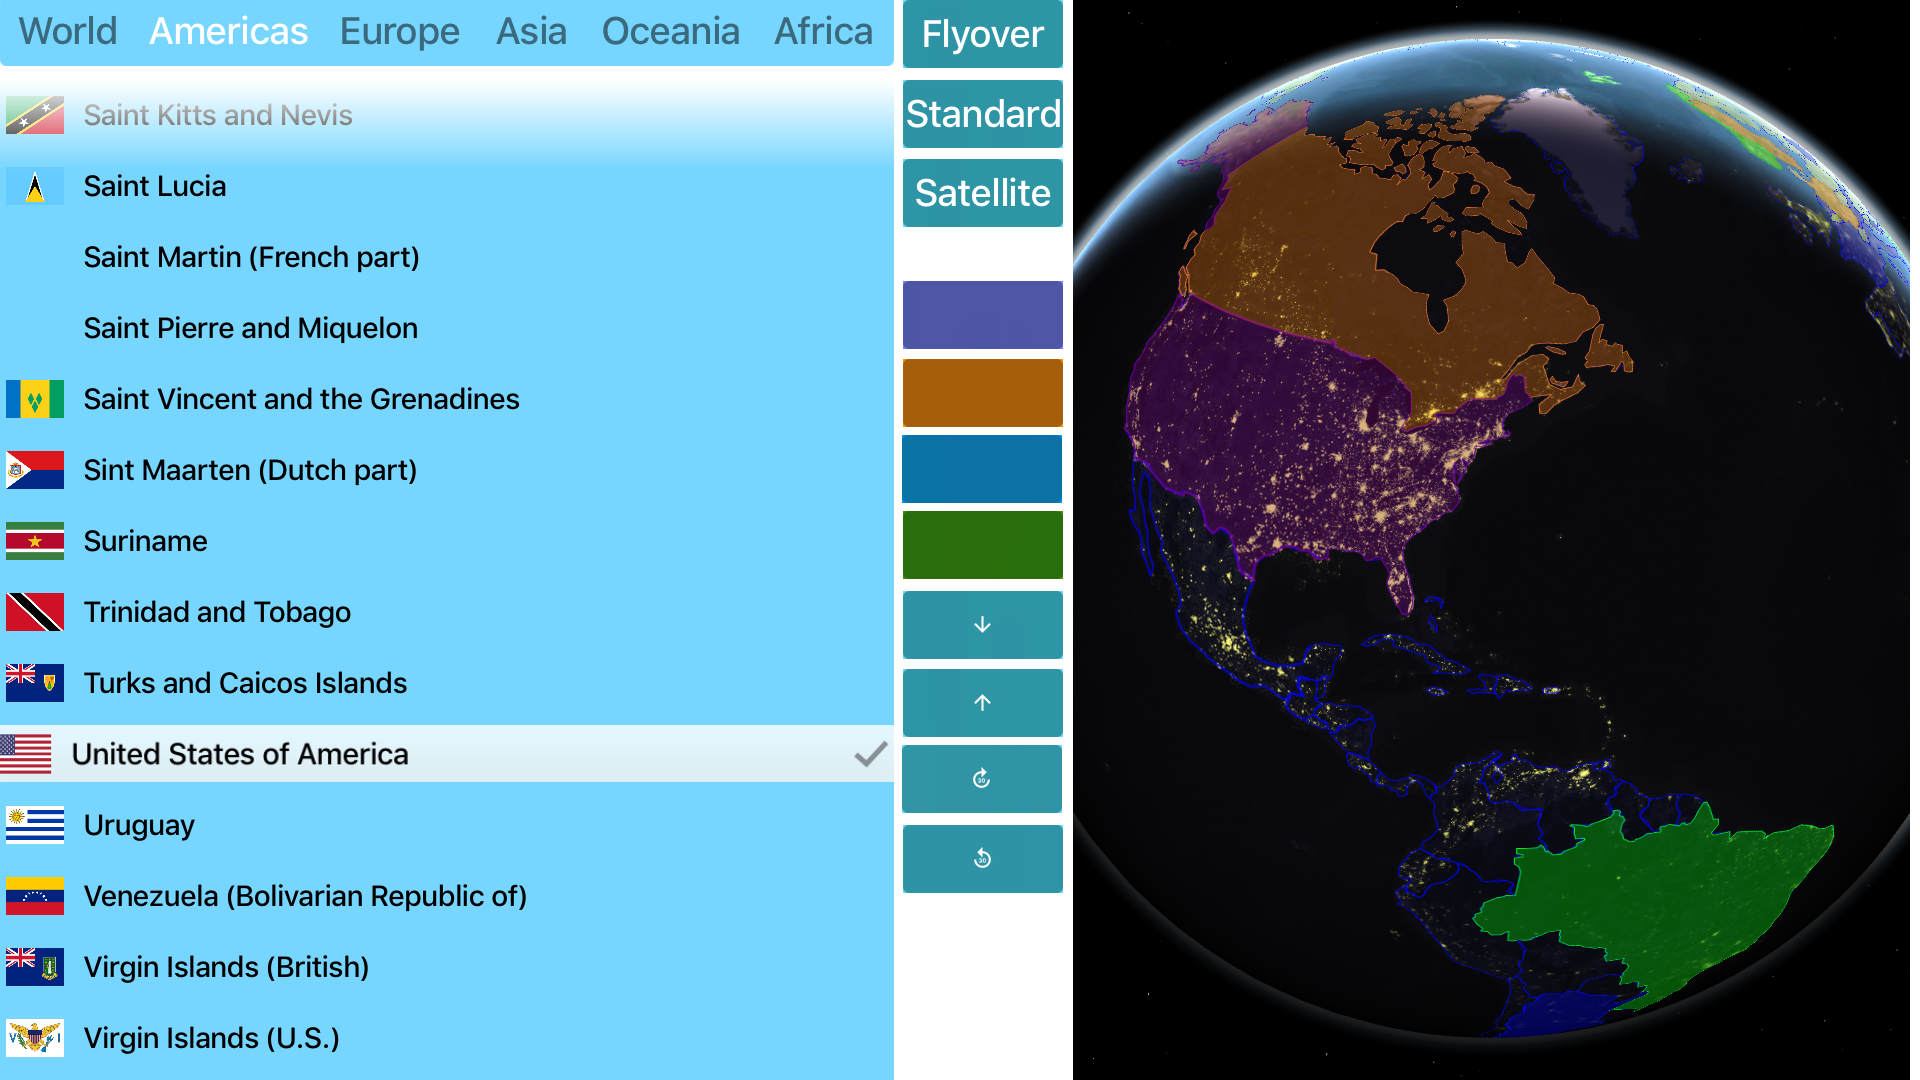Viewport: 1920px width, 1080px height.
Task: Select Saint Kitts and Nevis
Action: 447,116
